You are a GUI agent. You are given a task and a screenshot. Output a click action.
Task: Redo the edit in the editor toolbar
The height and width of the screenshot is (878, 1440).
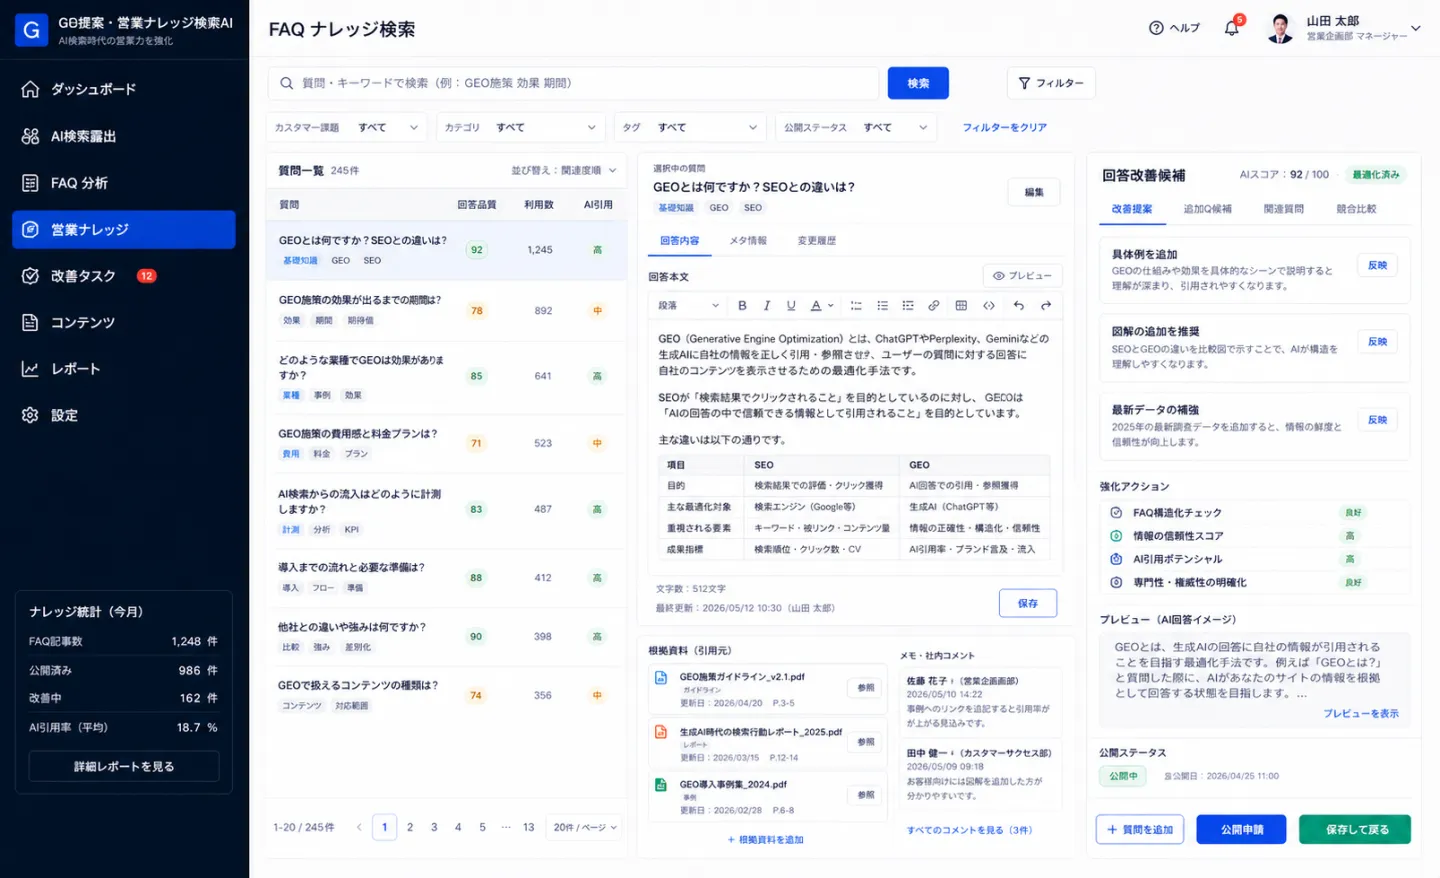pos(1046,306)
